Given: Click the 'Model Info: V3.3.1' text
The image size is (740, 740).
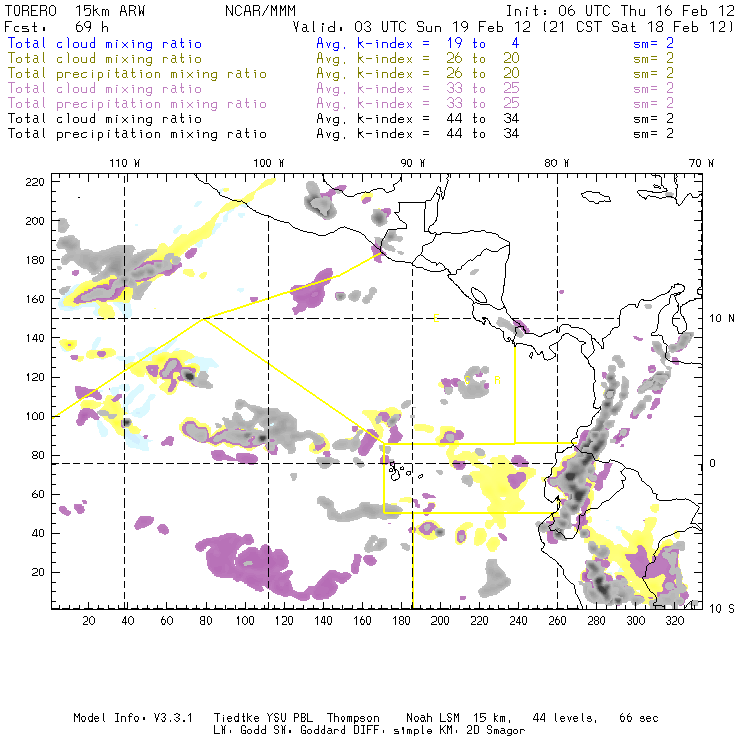Looking at the screenshot, I should 133,718.
